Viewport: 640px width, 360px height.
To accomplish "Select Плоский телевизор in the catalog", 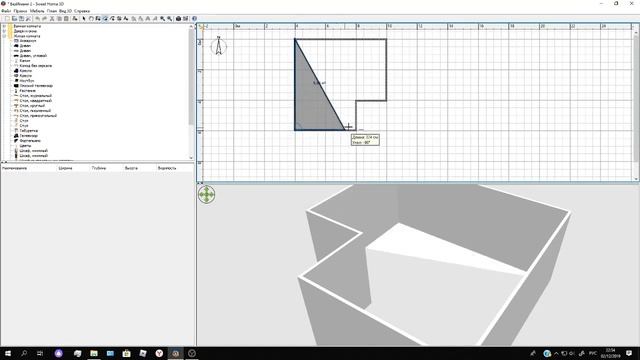I will (x=36, y=86).
